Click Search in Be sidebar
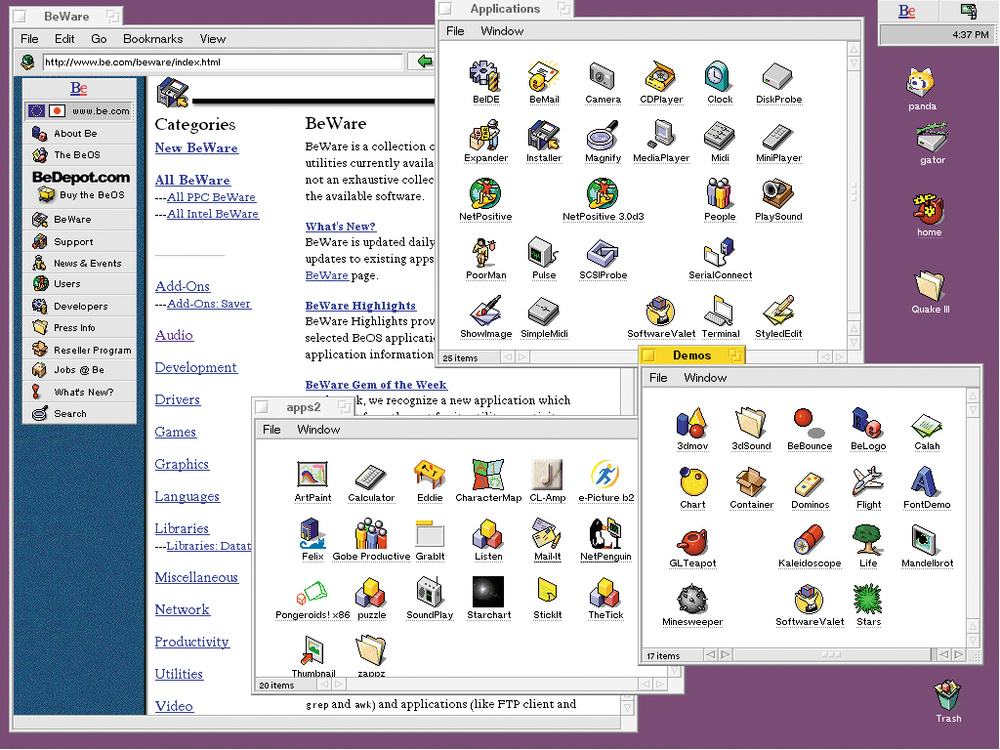The height and width of the screenshot is (750, 1000). point(80,413)
